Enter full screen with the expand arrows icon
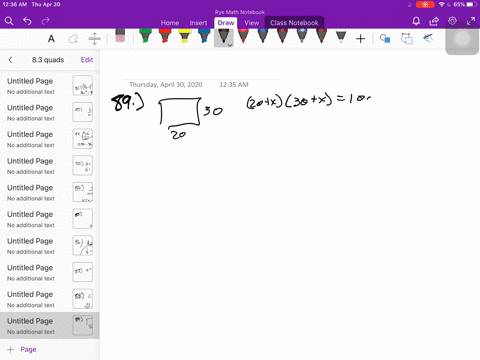The width and height of the screenshot is (480, 360). (x=471, y=21)
